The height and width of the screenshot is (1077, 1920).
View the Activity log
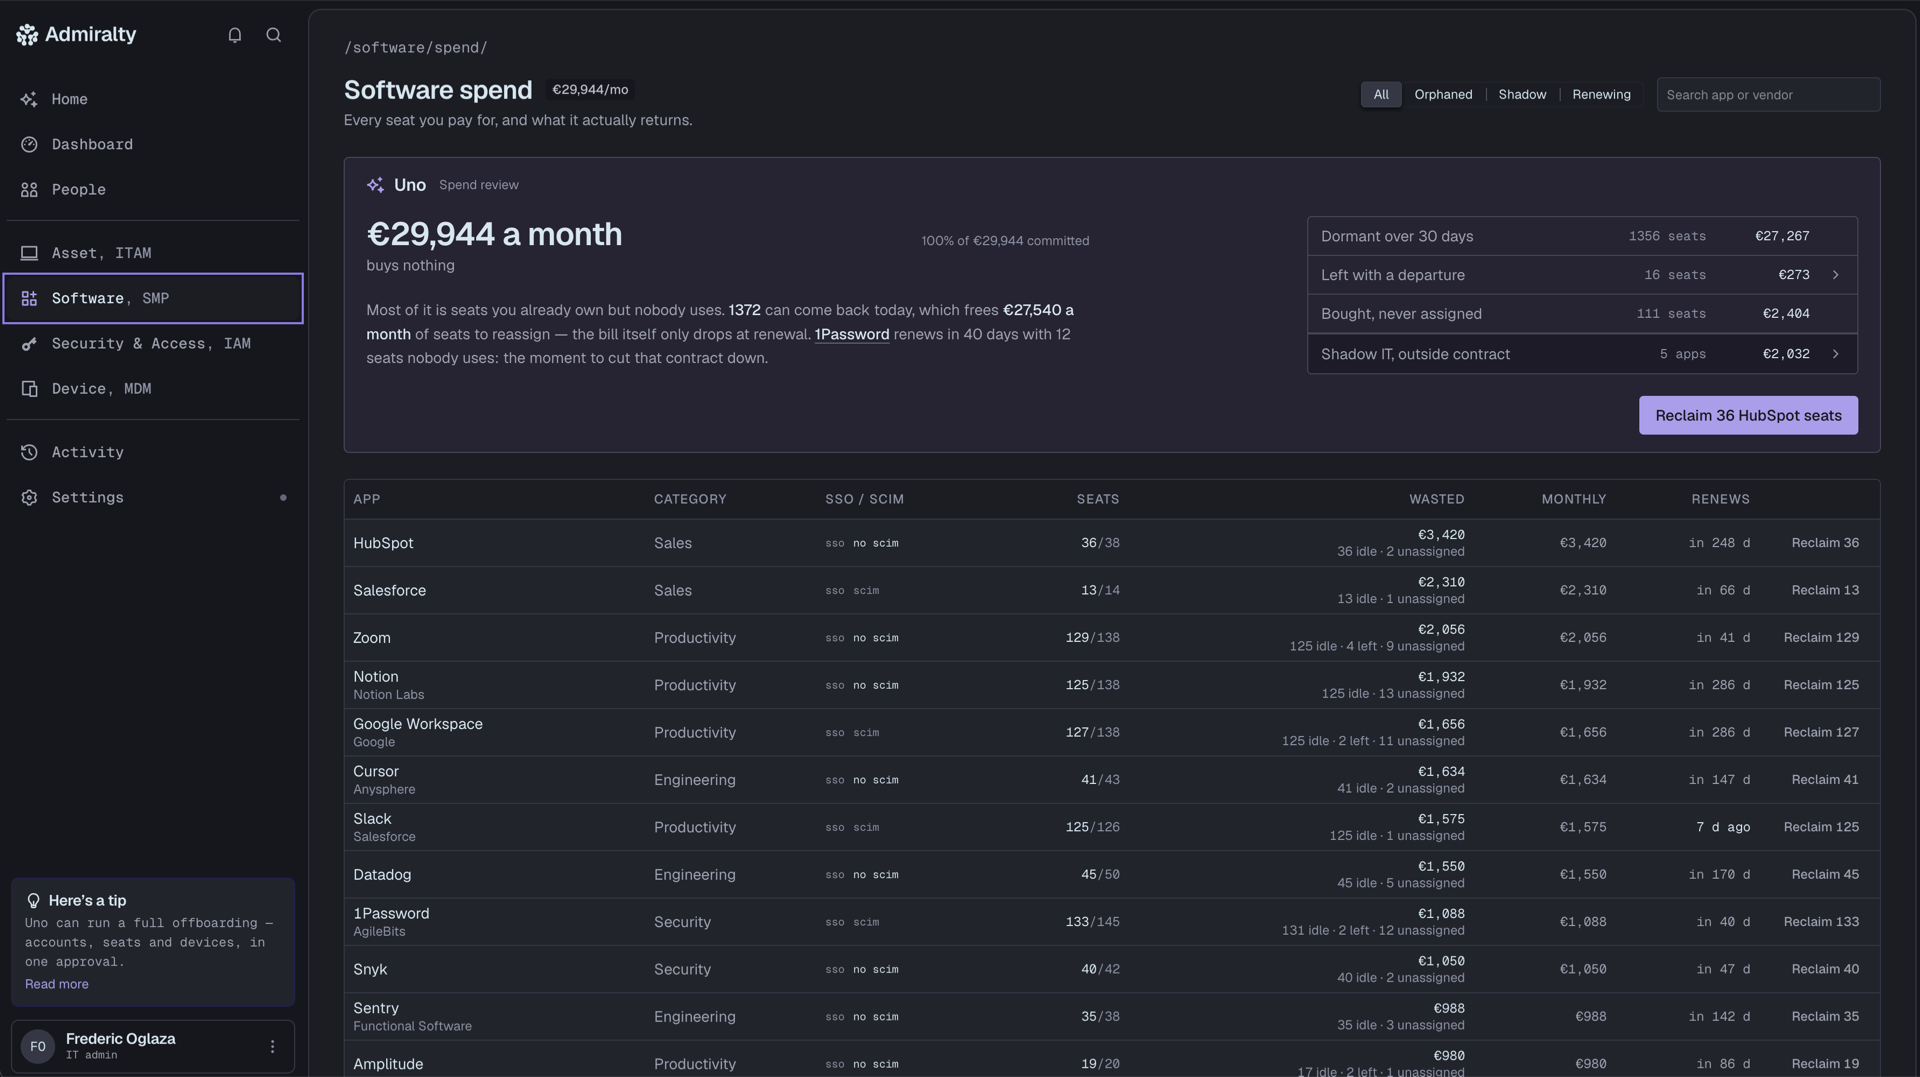coord(153,452)
